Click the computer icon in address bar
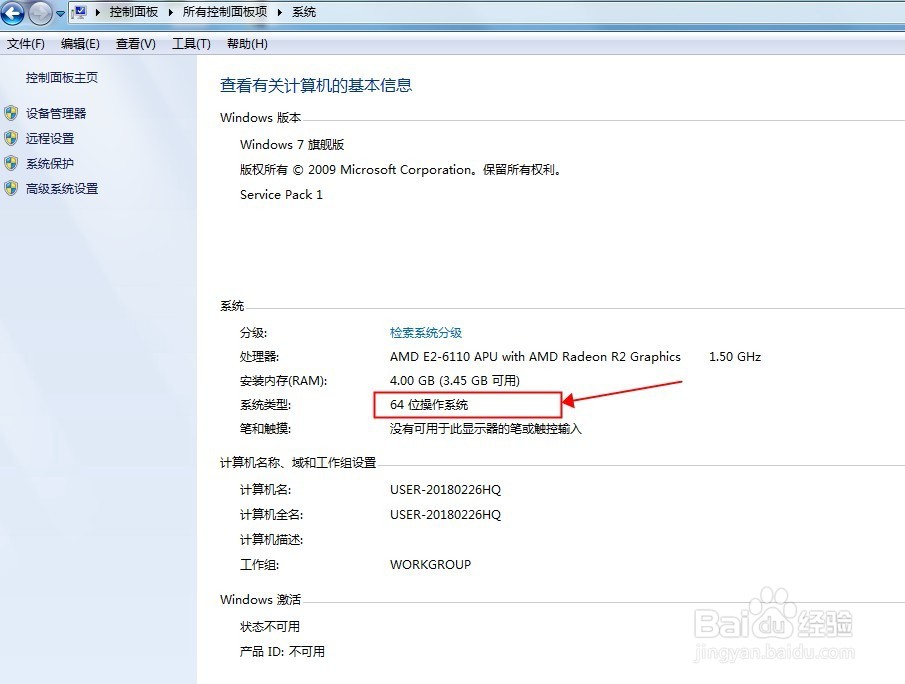The width and height of the screenshot is (905, 684). (80, 12)
